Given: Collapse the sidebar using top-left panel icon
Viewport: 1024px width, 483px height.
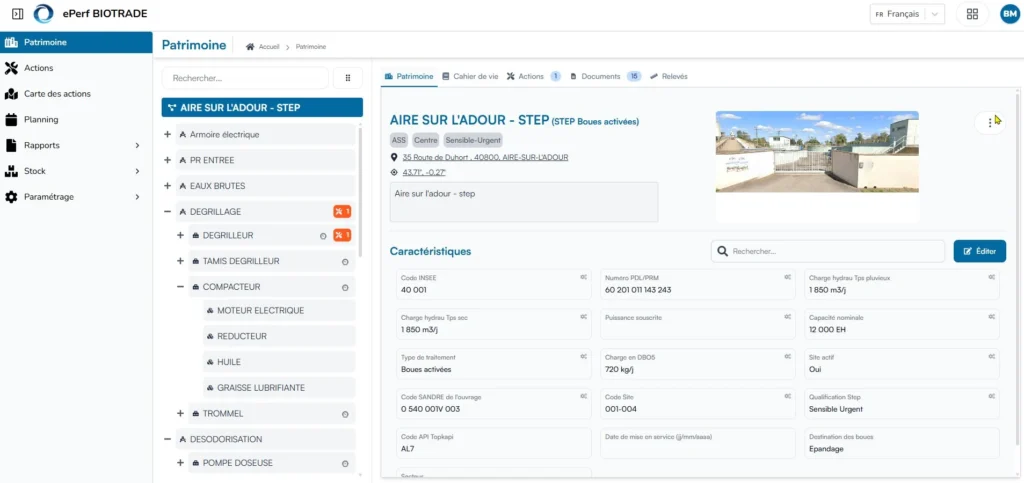Looking at the screenshot, I should tap(18, 14).
